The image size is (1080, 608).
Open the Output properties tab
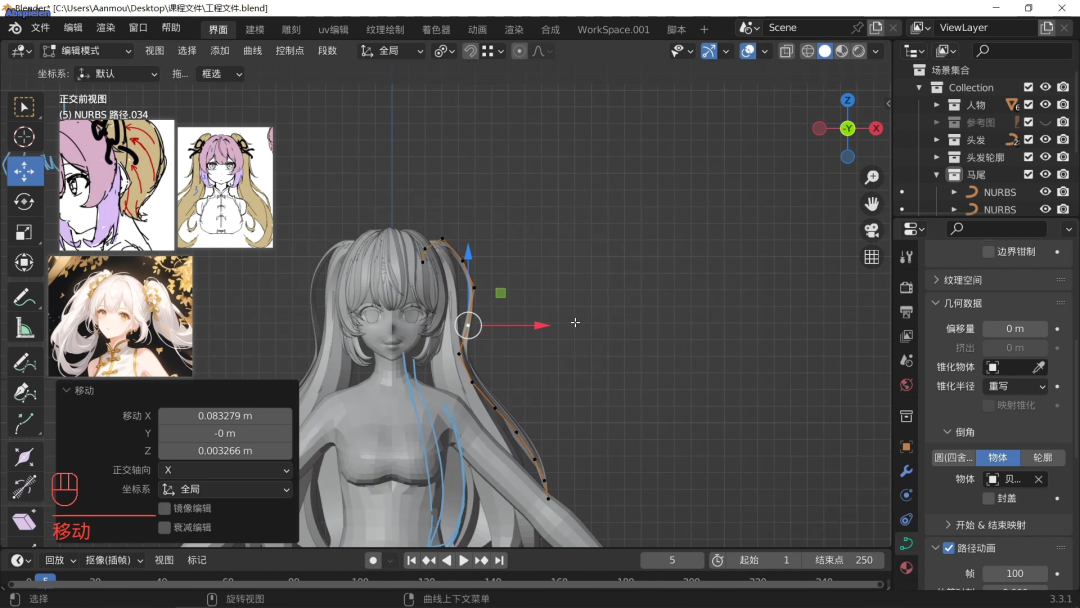click(x=906, y=312)
